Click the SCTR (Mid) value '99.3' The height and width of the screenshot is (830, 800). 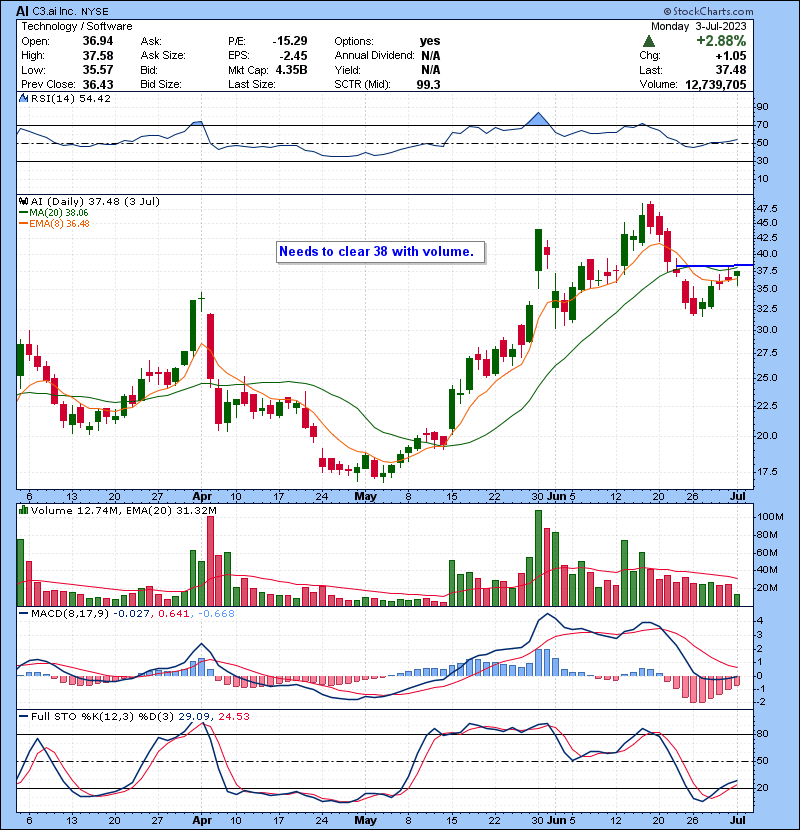tap(428, 84)
